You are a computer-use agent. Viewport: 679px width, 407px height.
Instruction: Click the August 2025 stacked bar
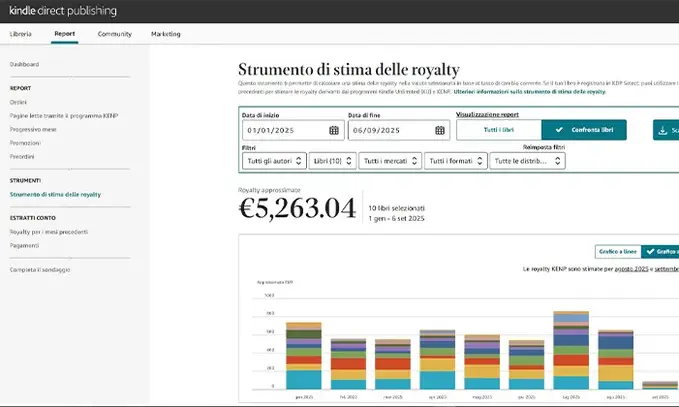(616, 359)
